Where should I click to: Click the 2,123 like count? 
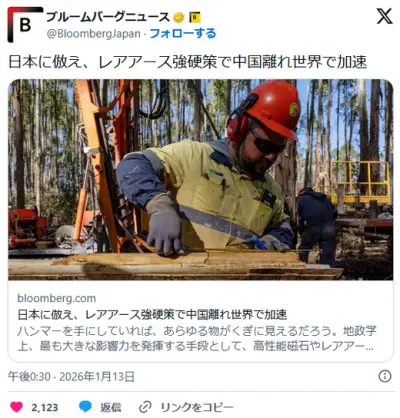point(45,407)
